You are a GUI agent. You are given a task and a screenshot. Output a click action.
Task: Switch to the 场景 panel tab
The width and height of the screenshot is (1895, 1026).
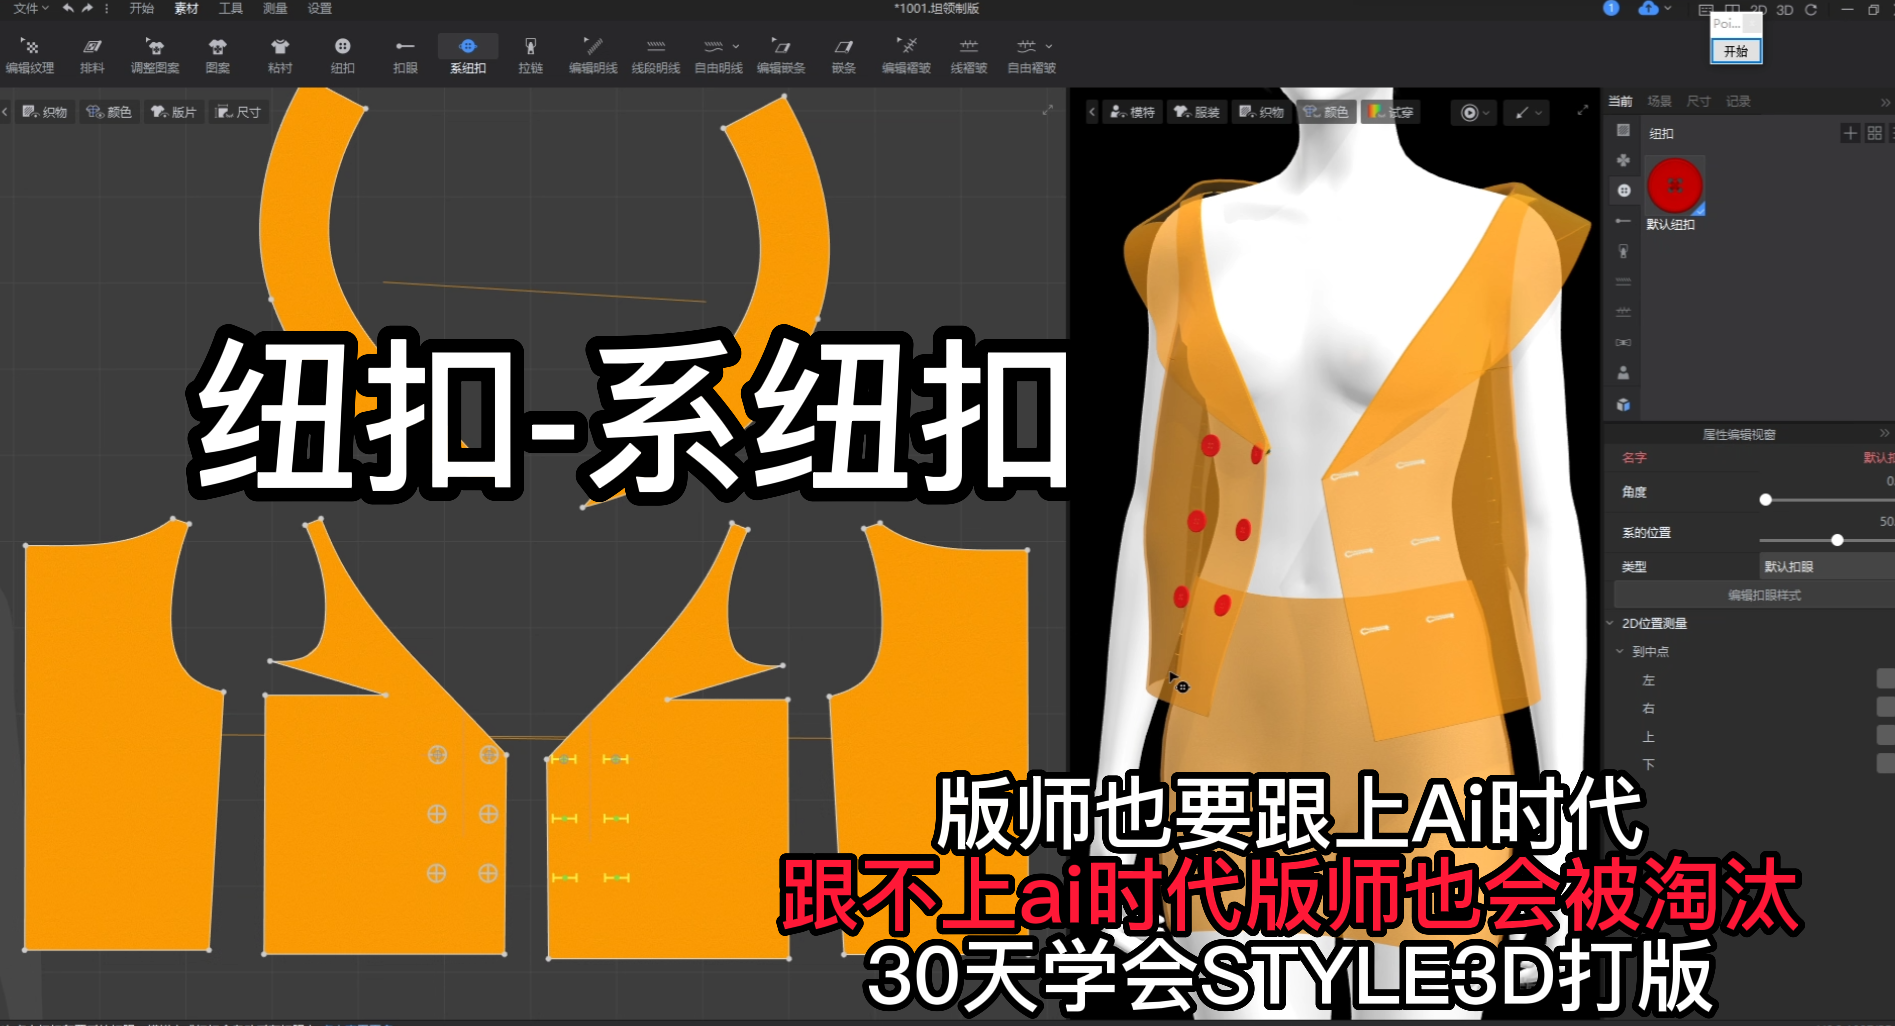pyautogui.click(x=1660, y=101)
